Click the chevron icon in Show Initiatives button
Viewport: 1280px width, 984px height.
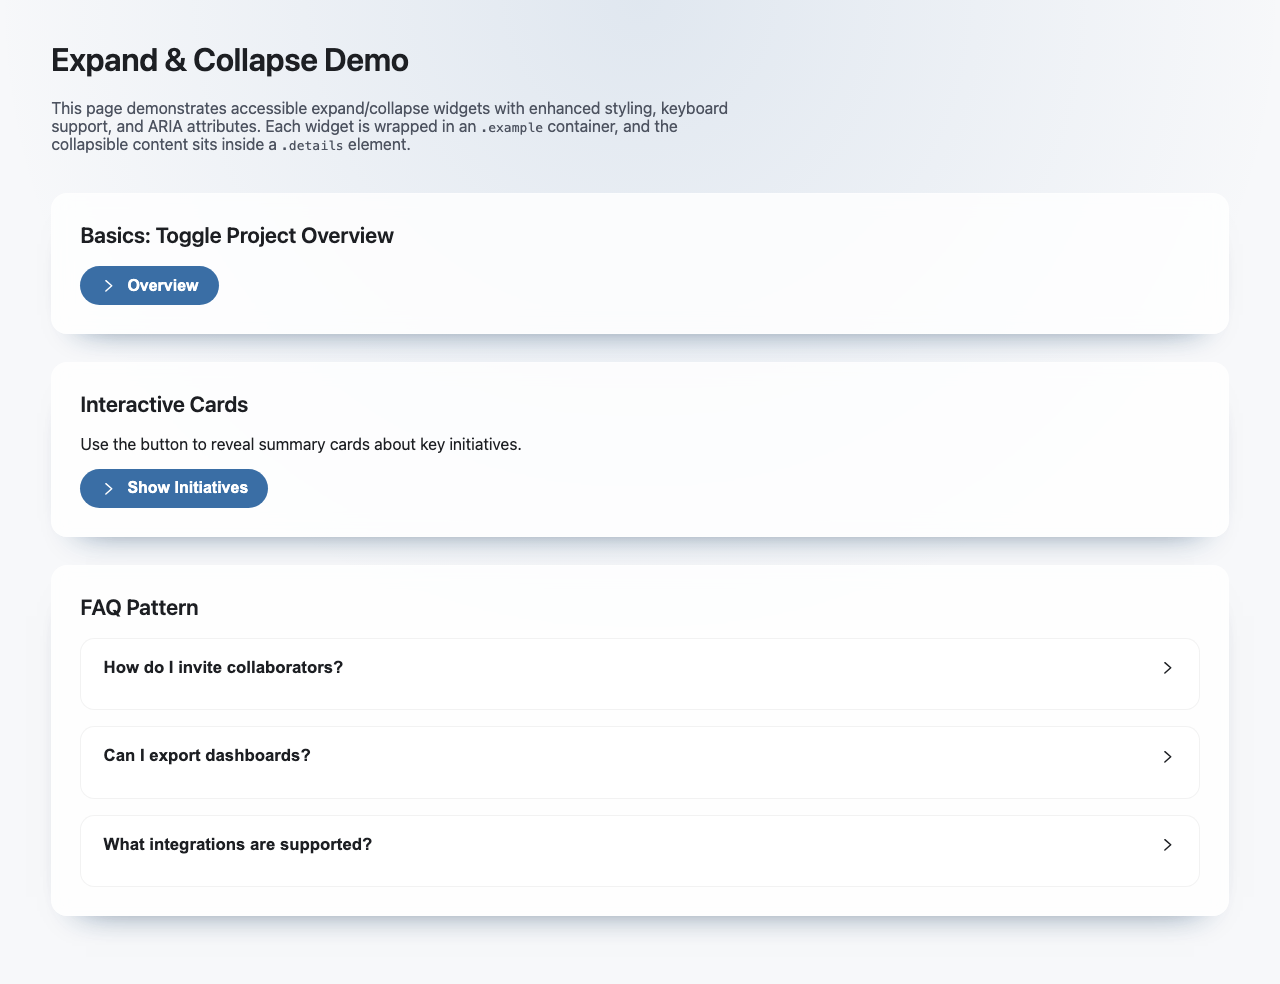(109, 488)
